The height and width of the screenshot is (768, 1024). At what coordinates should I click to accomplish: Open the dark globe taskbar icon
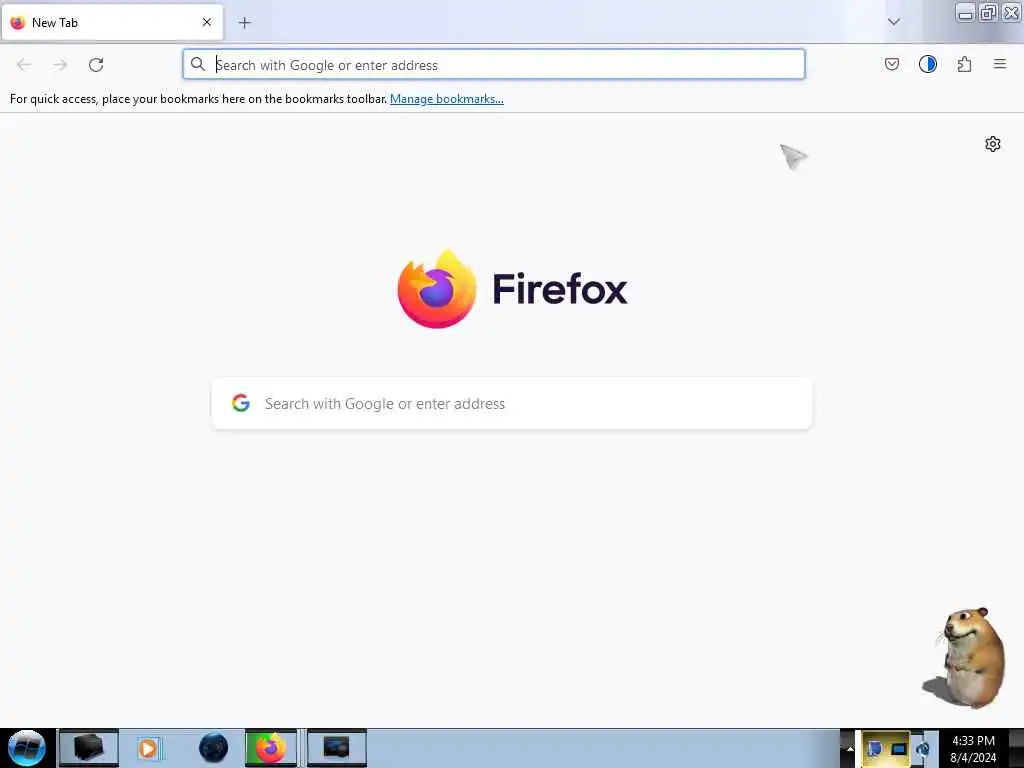[213, 748]
